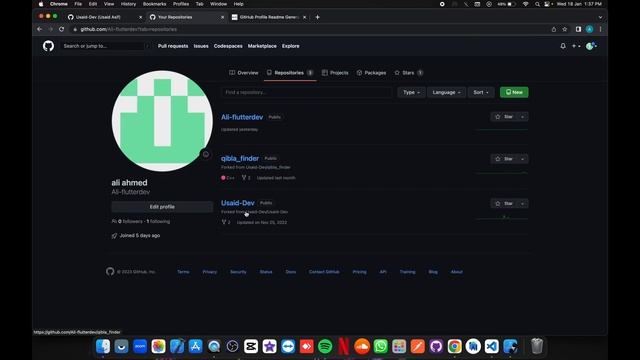Click the green New repository button
The height and width of the screenshot is (360, 640).
click(514, 92)
